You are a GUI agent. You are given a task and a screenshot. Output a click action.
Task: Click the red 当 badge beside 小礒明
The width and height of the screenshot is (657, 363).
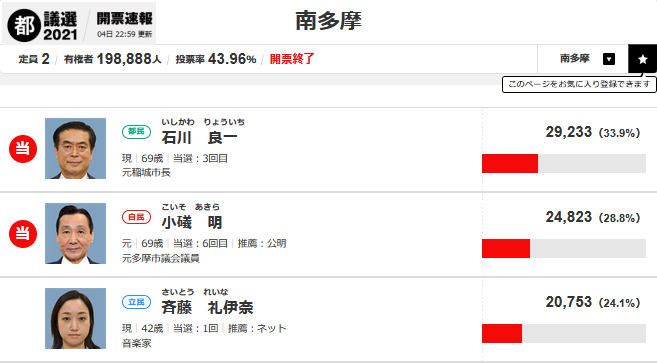click(x=23, y=234)
